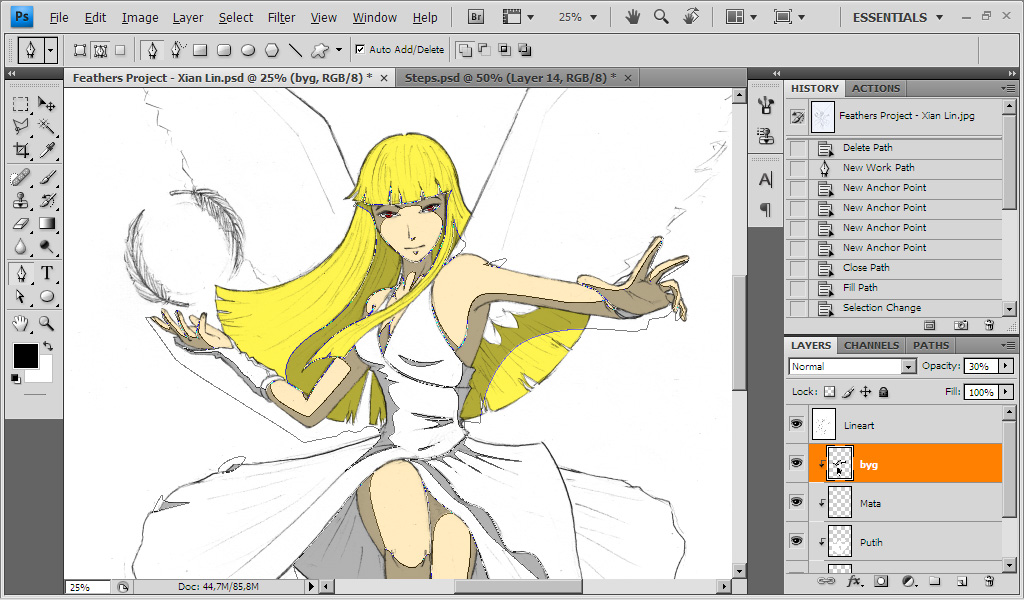Image resolution: width=1024 pixels, height=600 pixels.
Task: Open the Image menu
Action: click(140, 18)
